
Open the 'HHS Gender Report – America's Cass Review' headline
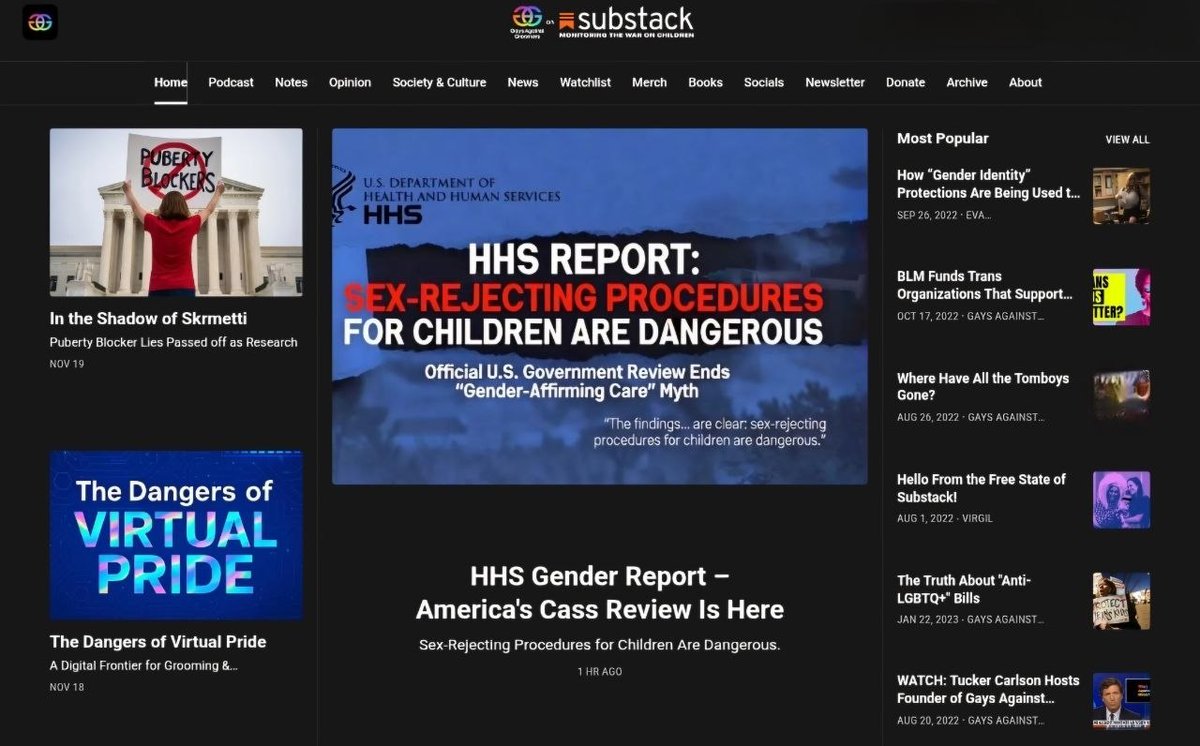(600, 592)
